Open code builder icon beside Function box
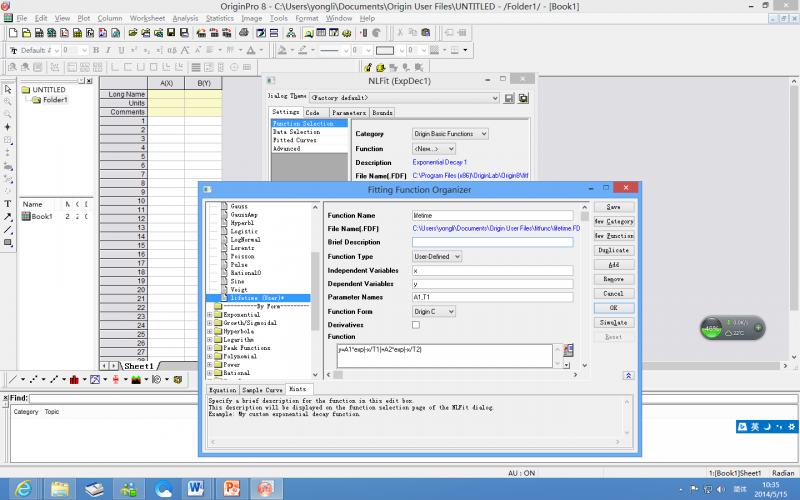800x500 pixels. 568,349
